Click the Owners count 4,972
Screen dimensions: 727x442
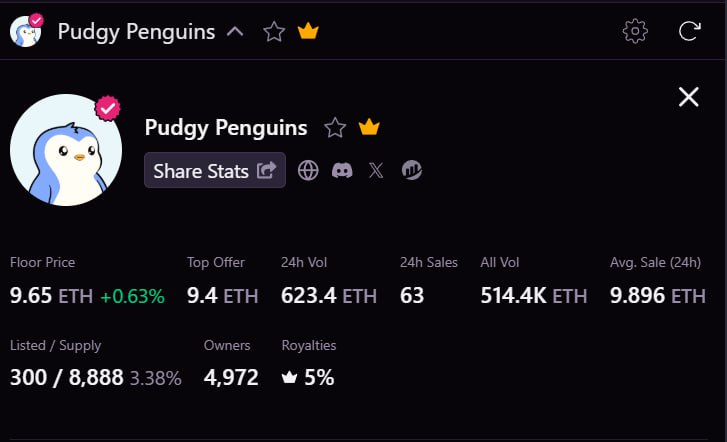tap(231, 377)
